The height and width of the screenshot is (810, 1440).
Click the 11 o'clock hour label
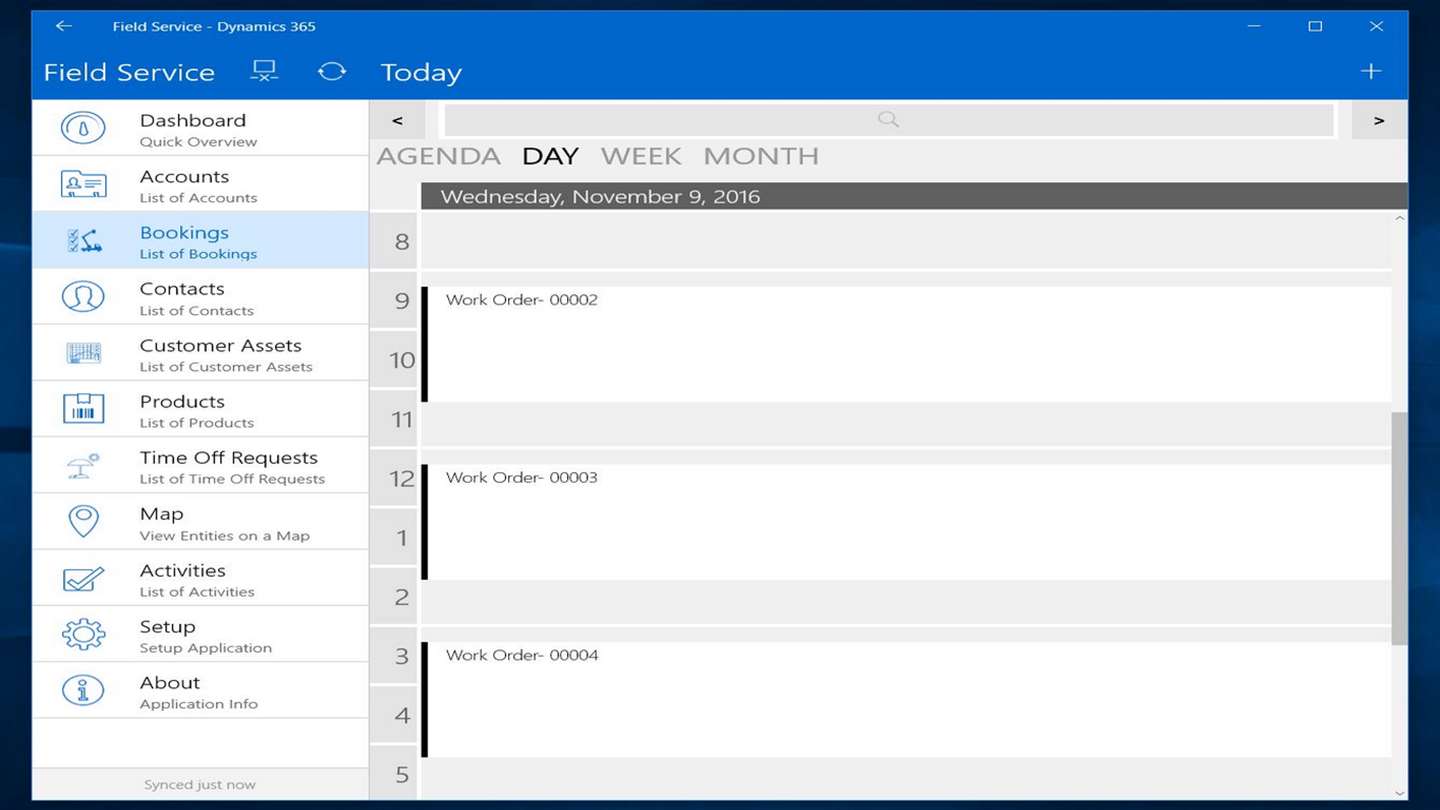pyautogui.click(x=402, y=419)
